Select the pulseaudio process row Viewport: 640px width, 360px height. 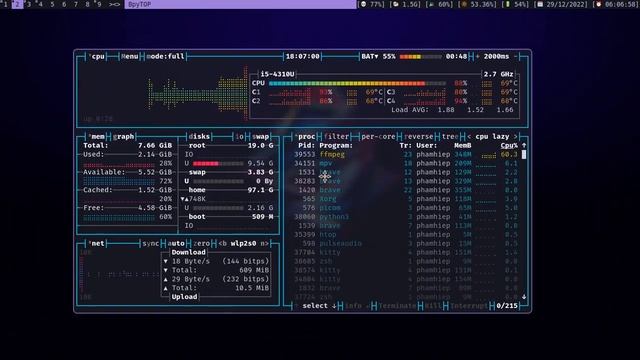pyautogui.click(x=406, y=243)
